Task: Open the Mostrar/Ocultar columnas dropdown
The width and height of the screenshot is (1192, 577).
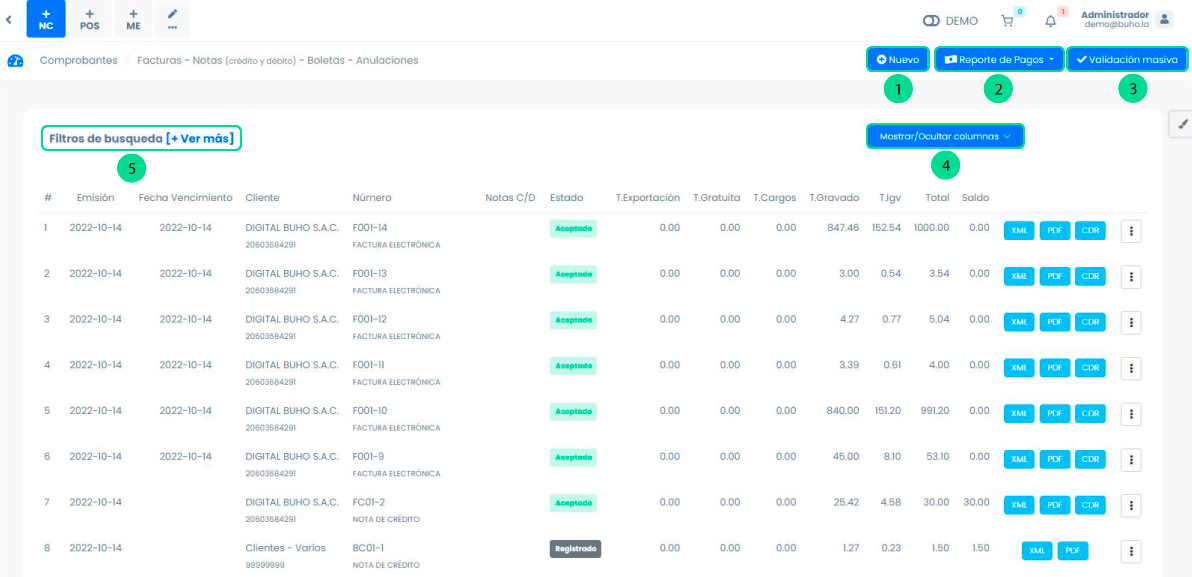Action: [x=945, y=136]
